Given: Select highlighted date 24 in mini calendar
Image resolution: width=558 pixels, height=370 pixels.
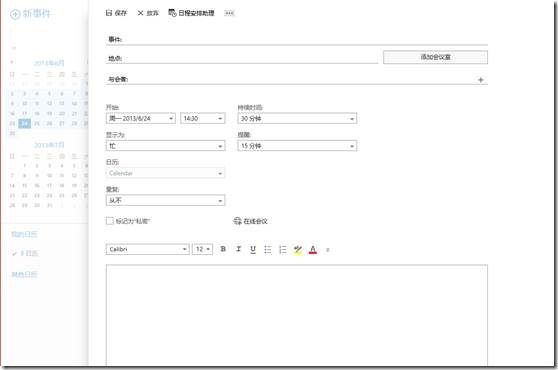Looking at the screenshot, I should click(25, 123).
